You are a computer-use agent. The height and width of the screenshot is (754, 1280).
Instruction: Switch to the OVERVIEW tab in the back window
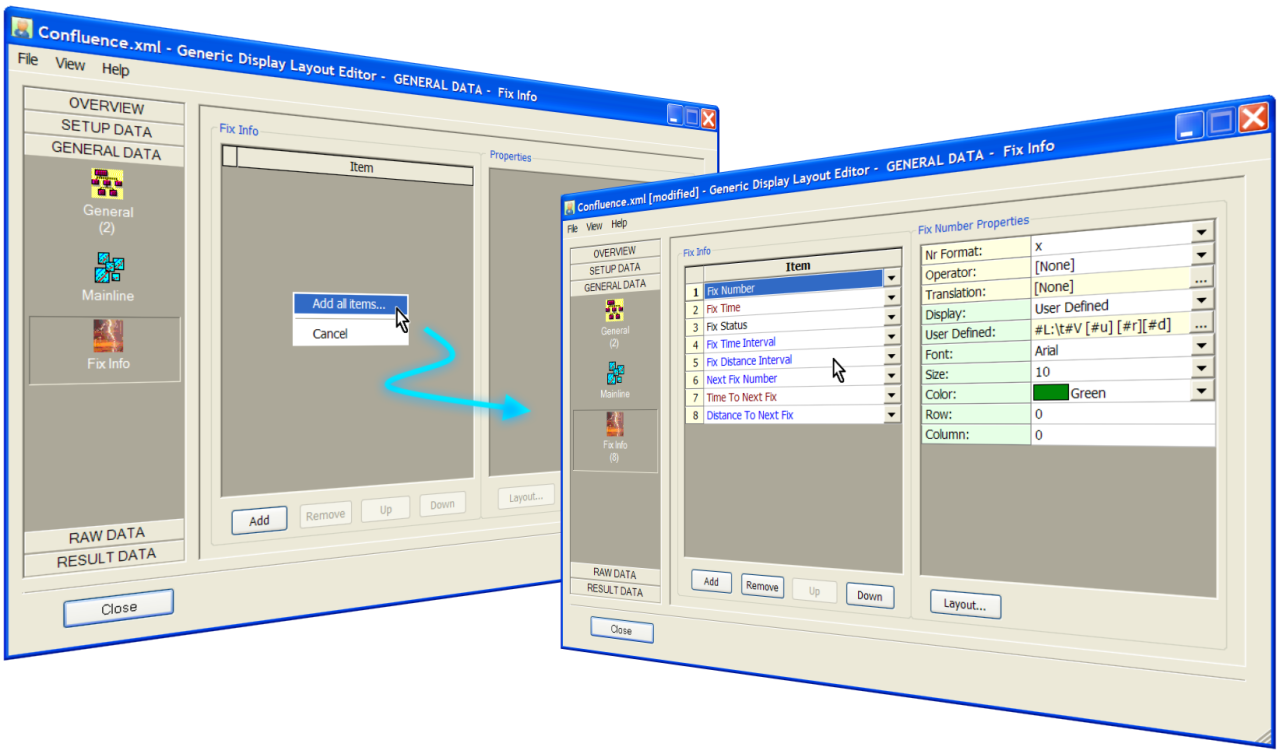tap(105, 106)
